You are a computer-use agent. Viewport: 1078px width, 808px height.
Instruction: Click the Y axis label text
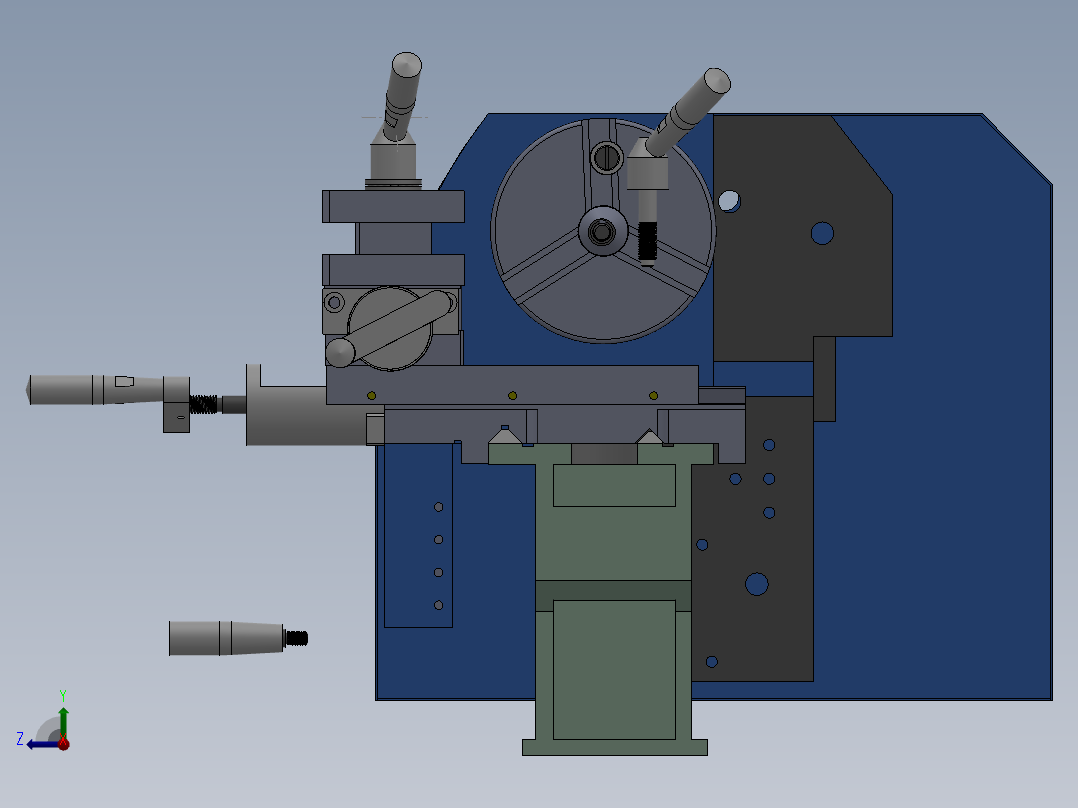(x=63, y=694)
